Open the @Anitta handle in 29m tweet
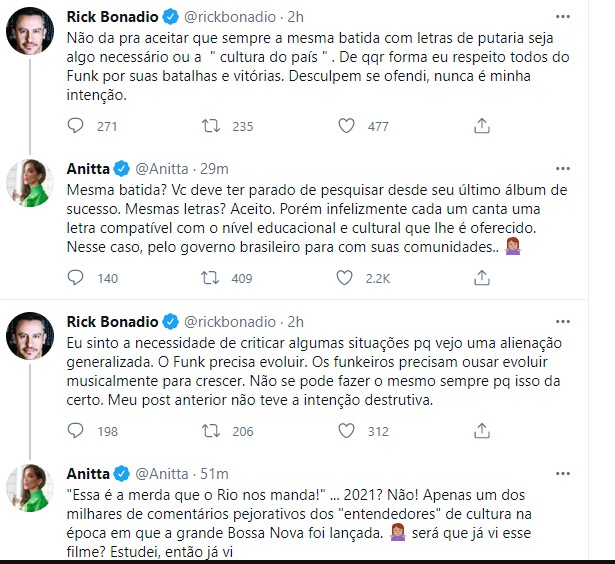Image resolution: width=615 pixels, height=564 pixels. pos(163,168)
